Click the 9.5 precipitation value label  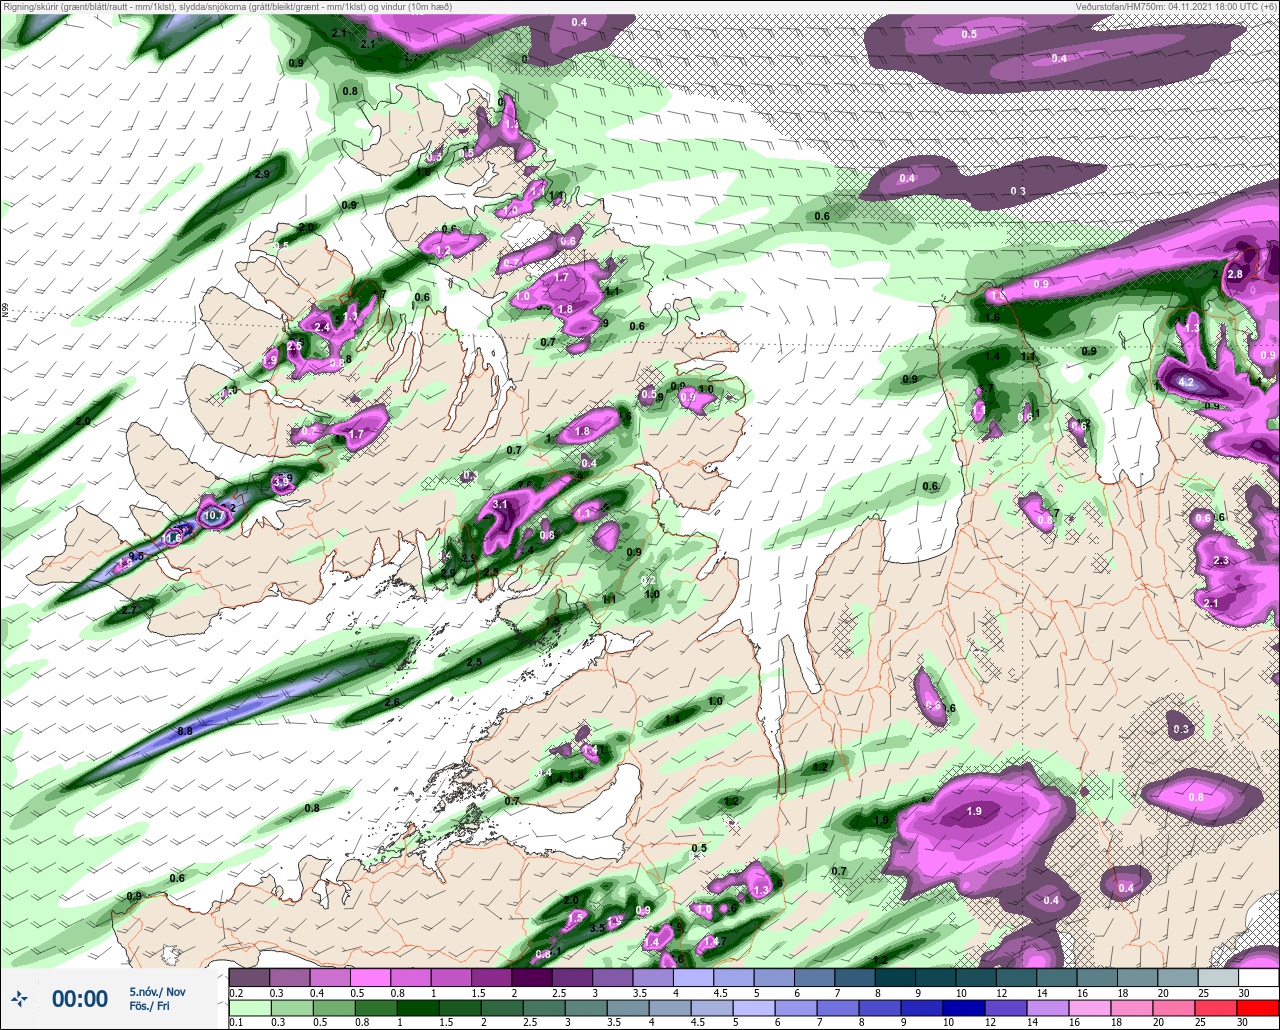(137, 556)
